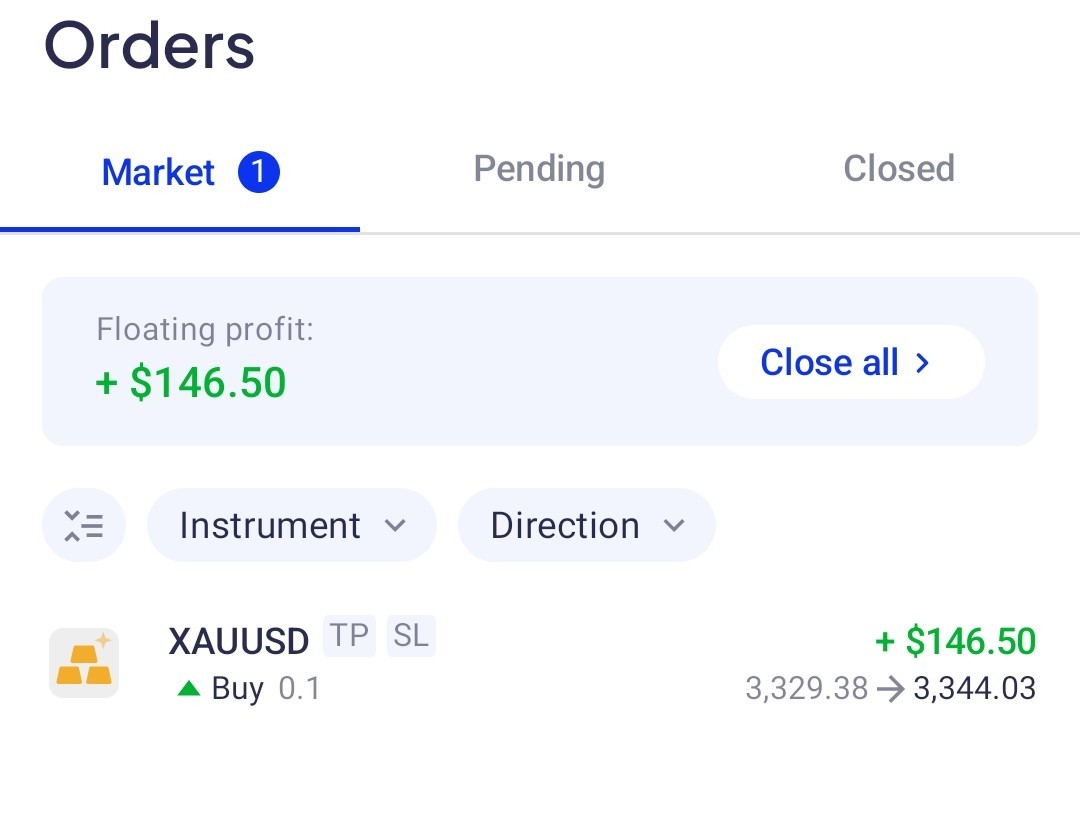Click the Floating profit amount
Image resolution: width=1080 pixels, height=837 pixels.
pos(191,382)
